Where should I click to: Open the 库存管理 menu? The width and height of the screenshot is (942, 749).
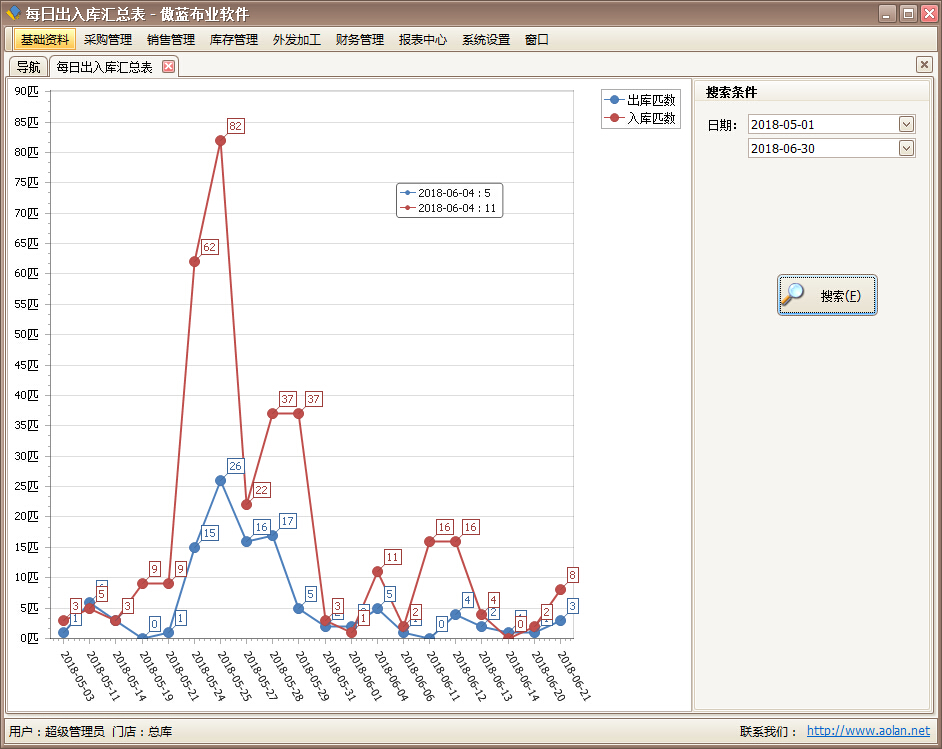(x=234, y=40)
